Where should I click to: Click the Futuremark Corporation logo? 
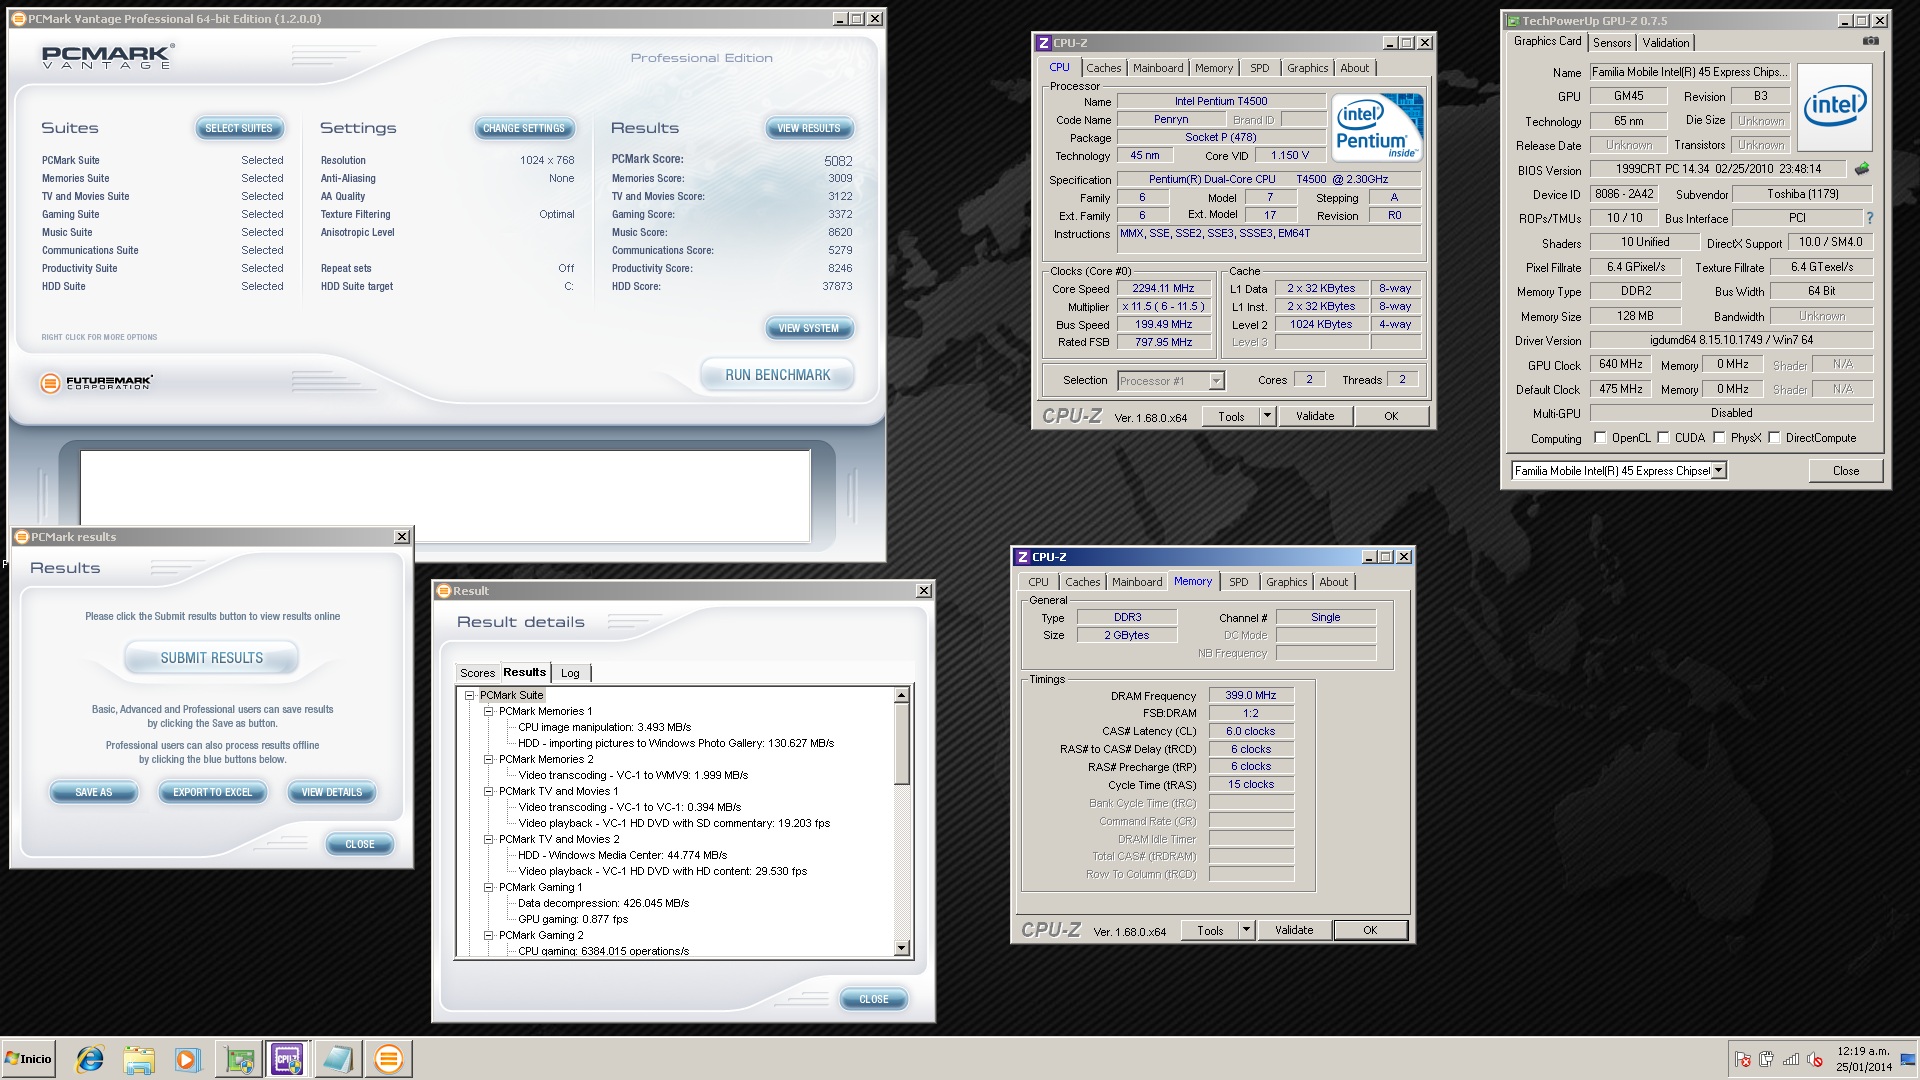97,383
